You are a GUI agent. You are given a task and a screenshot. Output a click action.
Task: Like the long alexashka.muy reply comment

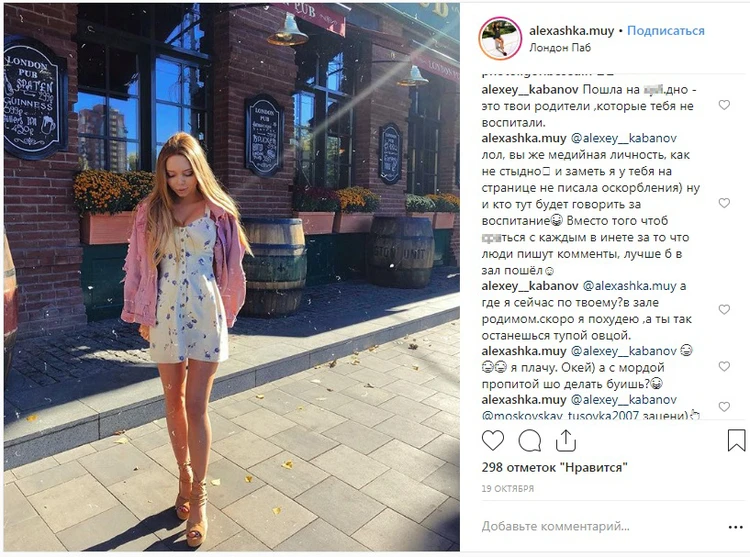(724, 203)
